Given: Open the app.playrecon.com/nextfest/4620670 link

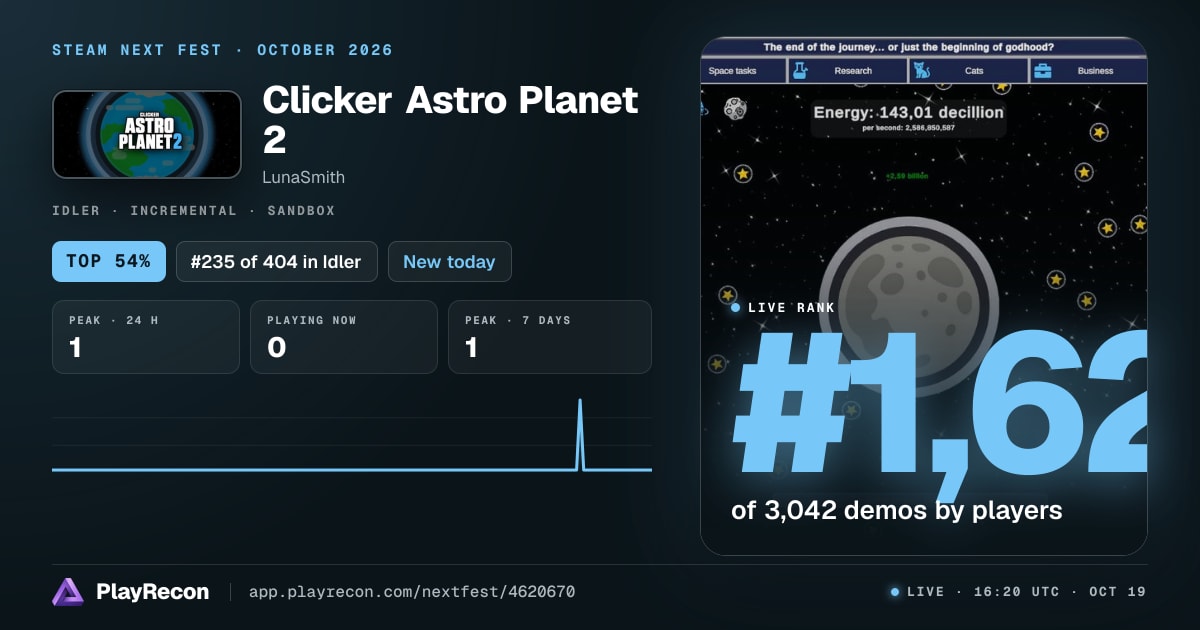Looking at the screenshot, I should click(411, 592).
